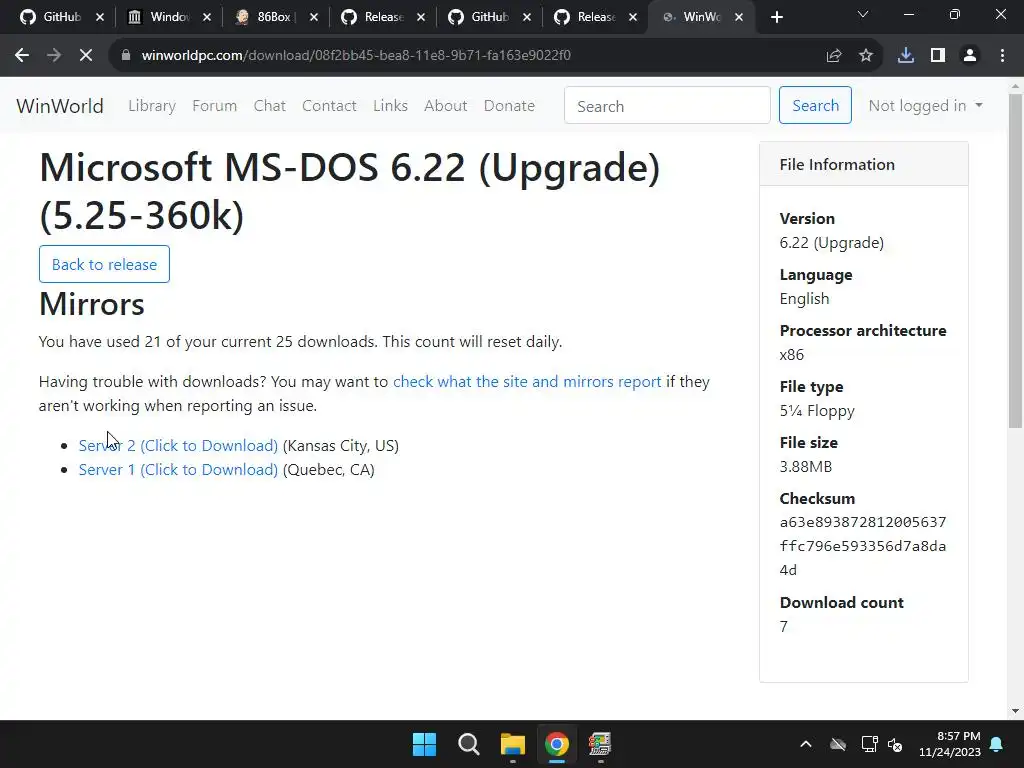Download from Server 2 Kansas City
The height and width of the screenshot is (768, 1024).
[178, 446]
